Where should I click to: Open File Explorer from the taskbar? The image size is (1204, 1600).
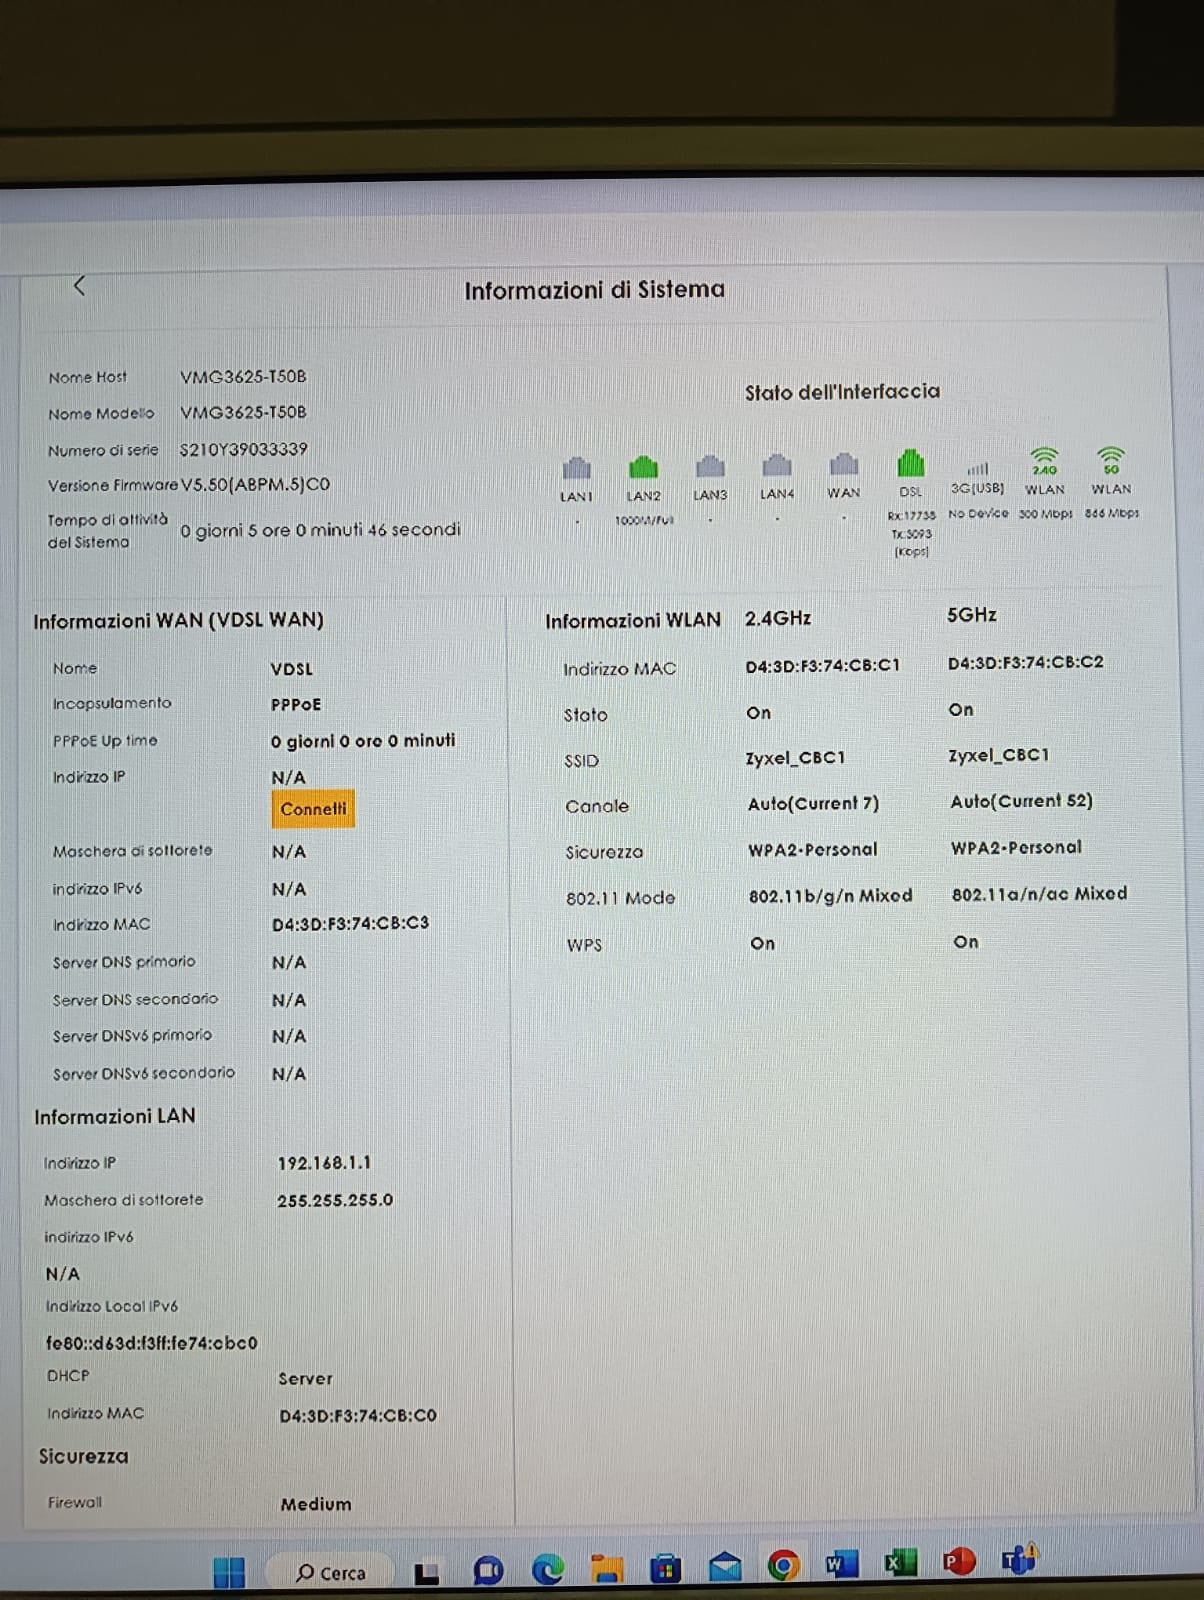coord(606,1569)
